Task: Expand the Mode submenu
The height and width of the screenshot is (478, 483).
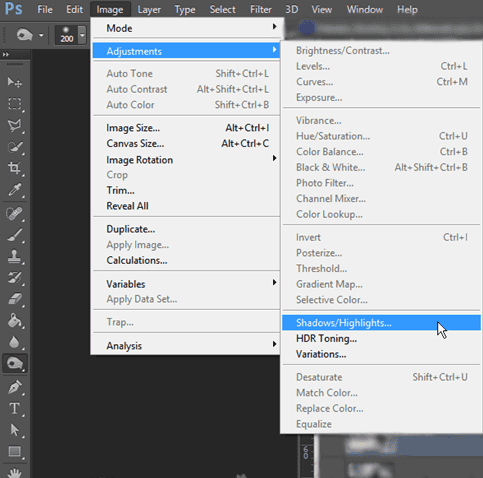Action: coord(187,28)
